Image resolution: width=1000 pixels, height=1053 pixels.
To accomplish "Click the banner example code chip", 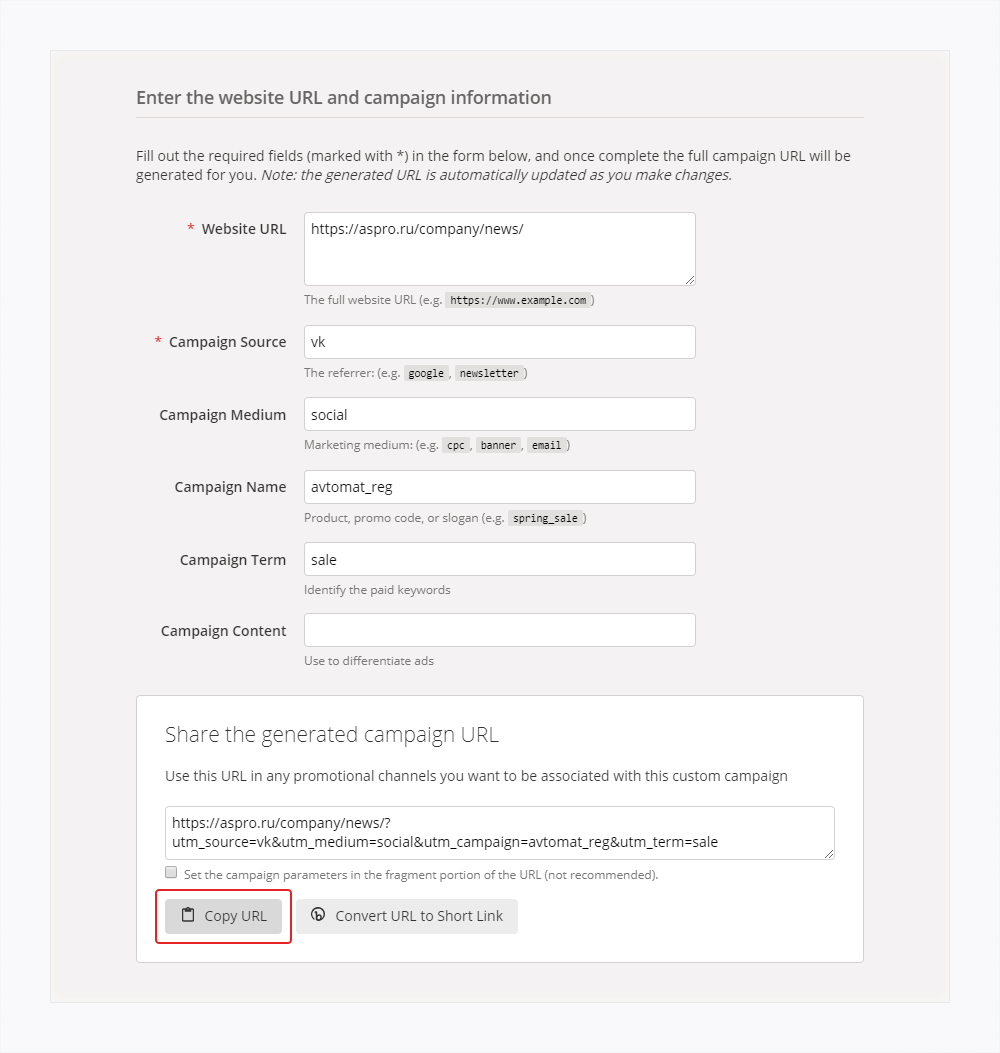I will [x=498, y=445].
